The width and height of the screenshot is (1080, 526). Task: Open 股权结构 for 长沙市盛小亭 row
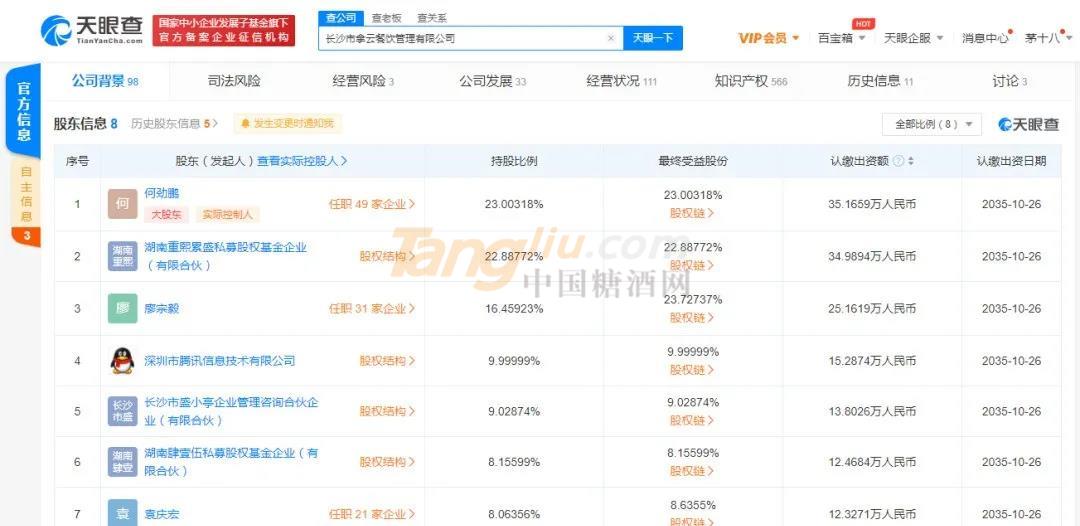(x=387, y=411)
